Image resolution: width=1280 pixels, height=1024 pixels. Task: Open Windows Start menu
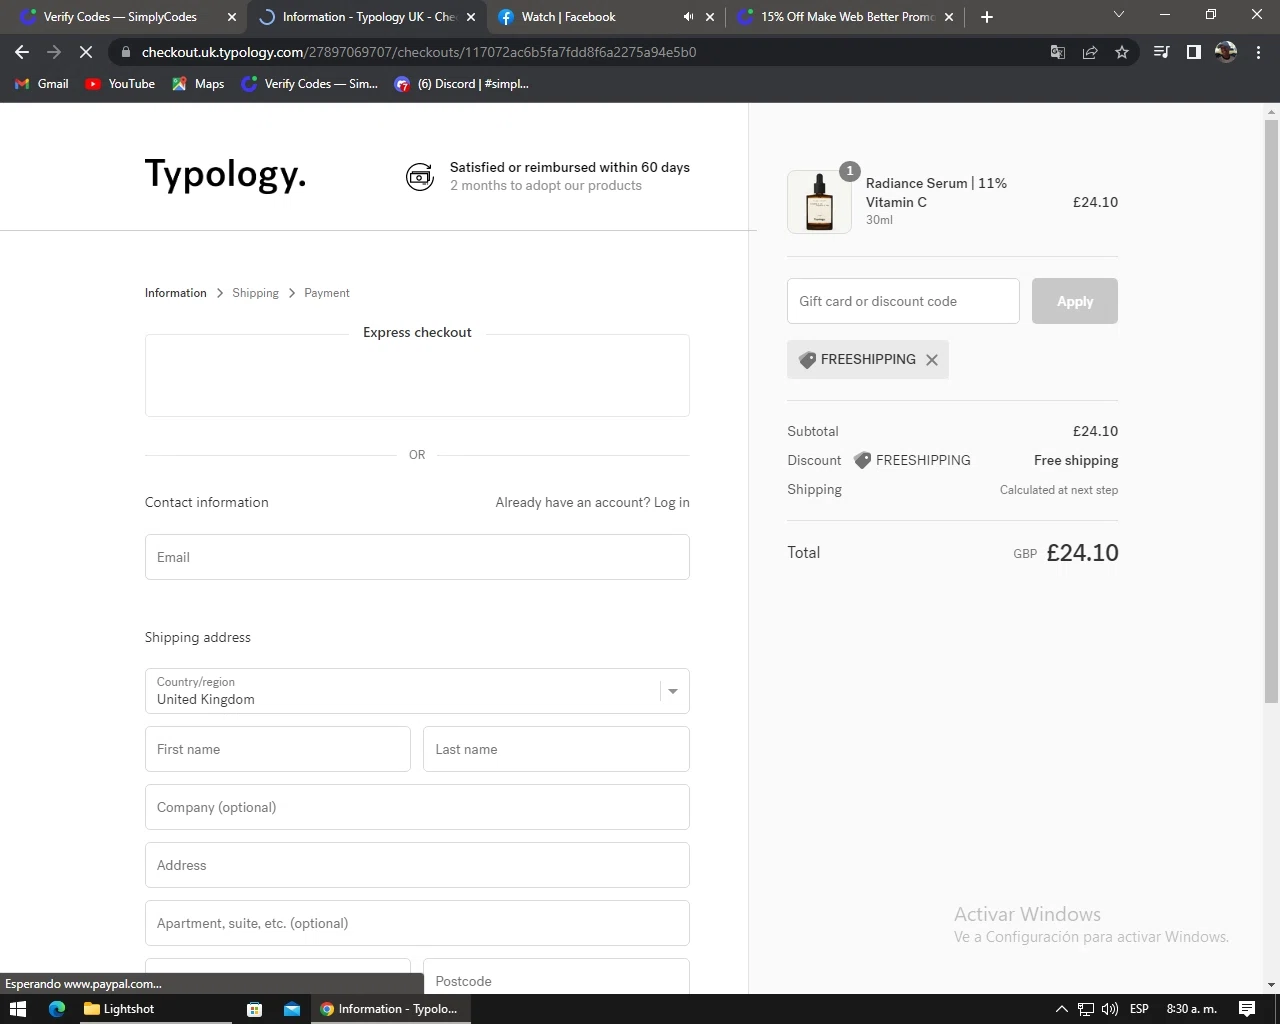click(x=18, y=1009)
